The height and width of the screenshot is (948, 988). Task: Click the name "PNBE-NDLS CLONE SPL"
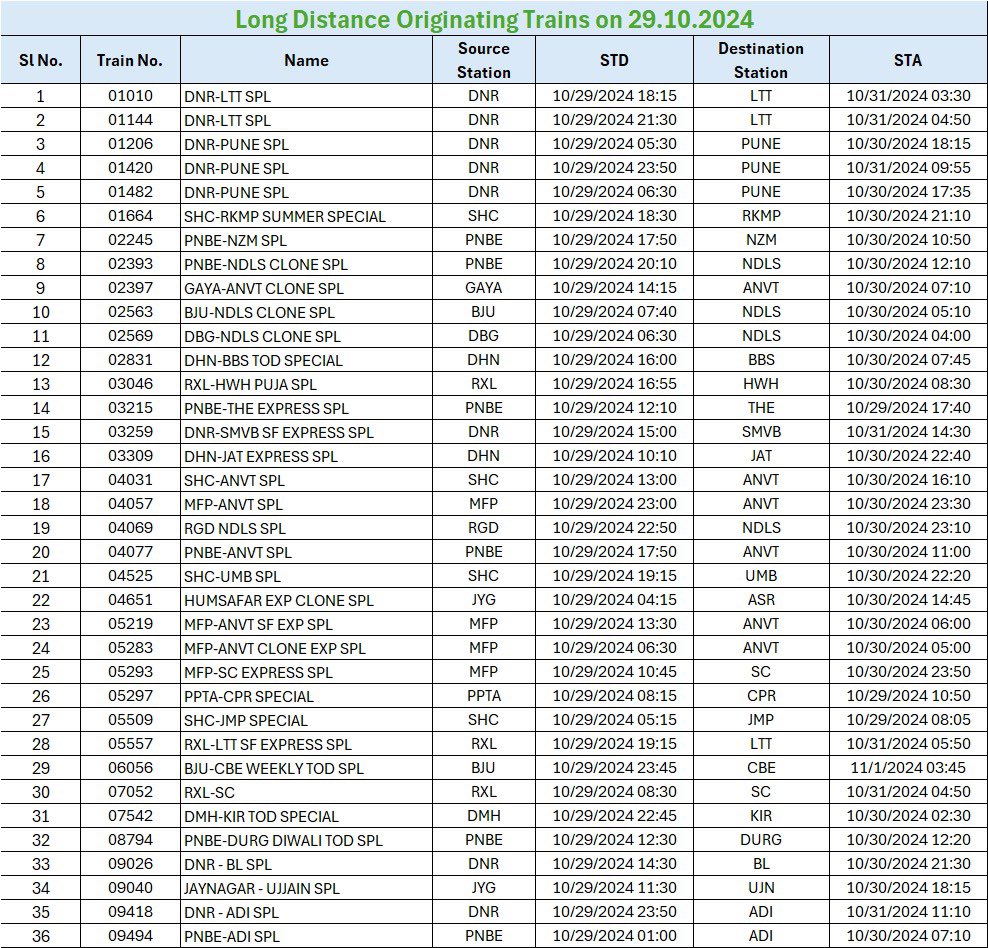pyautogui.click(x=266, y=264)
